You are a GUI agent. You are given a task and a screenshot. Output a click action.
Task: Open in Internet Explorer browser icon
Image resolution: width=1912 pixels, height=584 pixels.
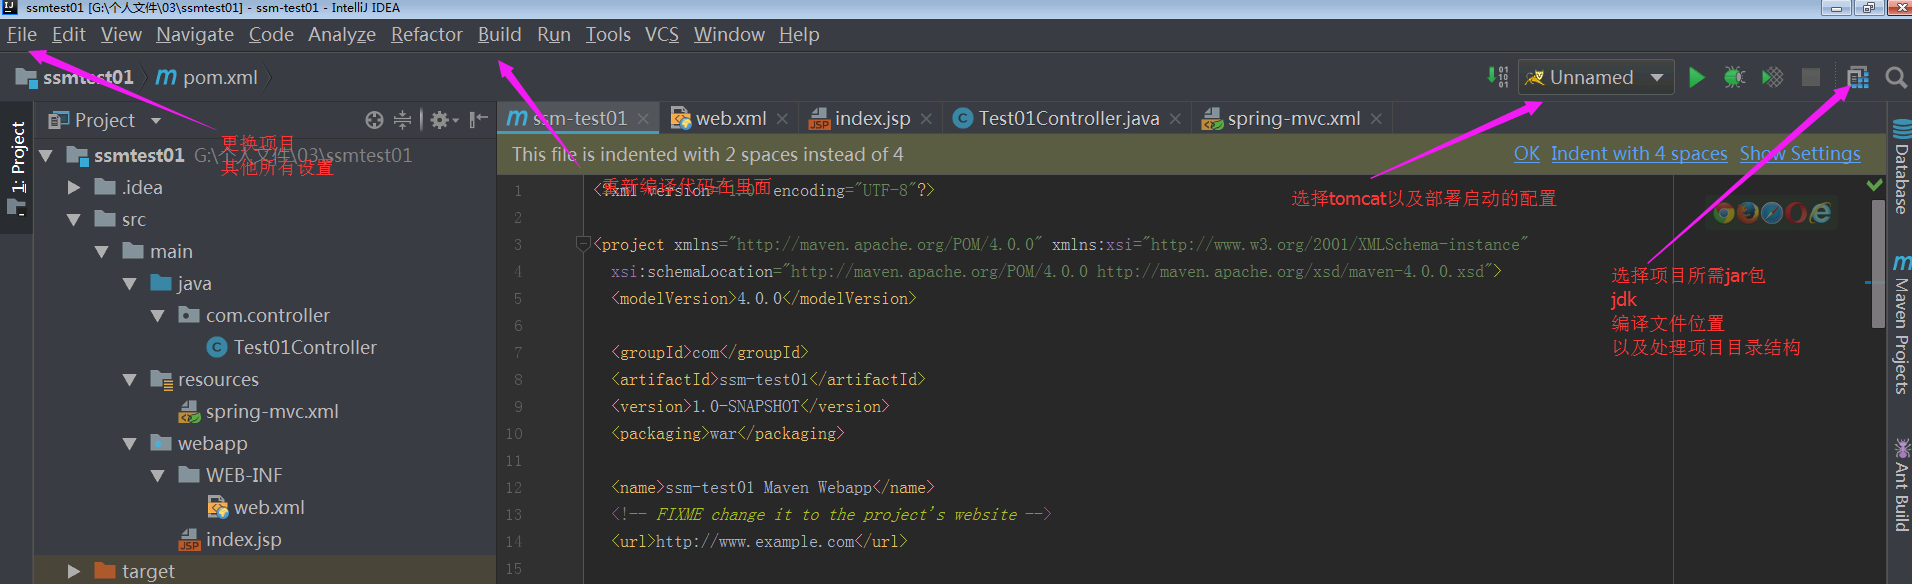[1821, 212]
